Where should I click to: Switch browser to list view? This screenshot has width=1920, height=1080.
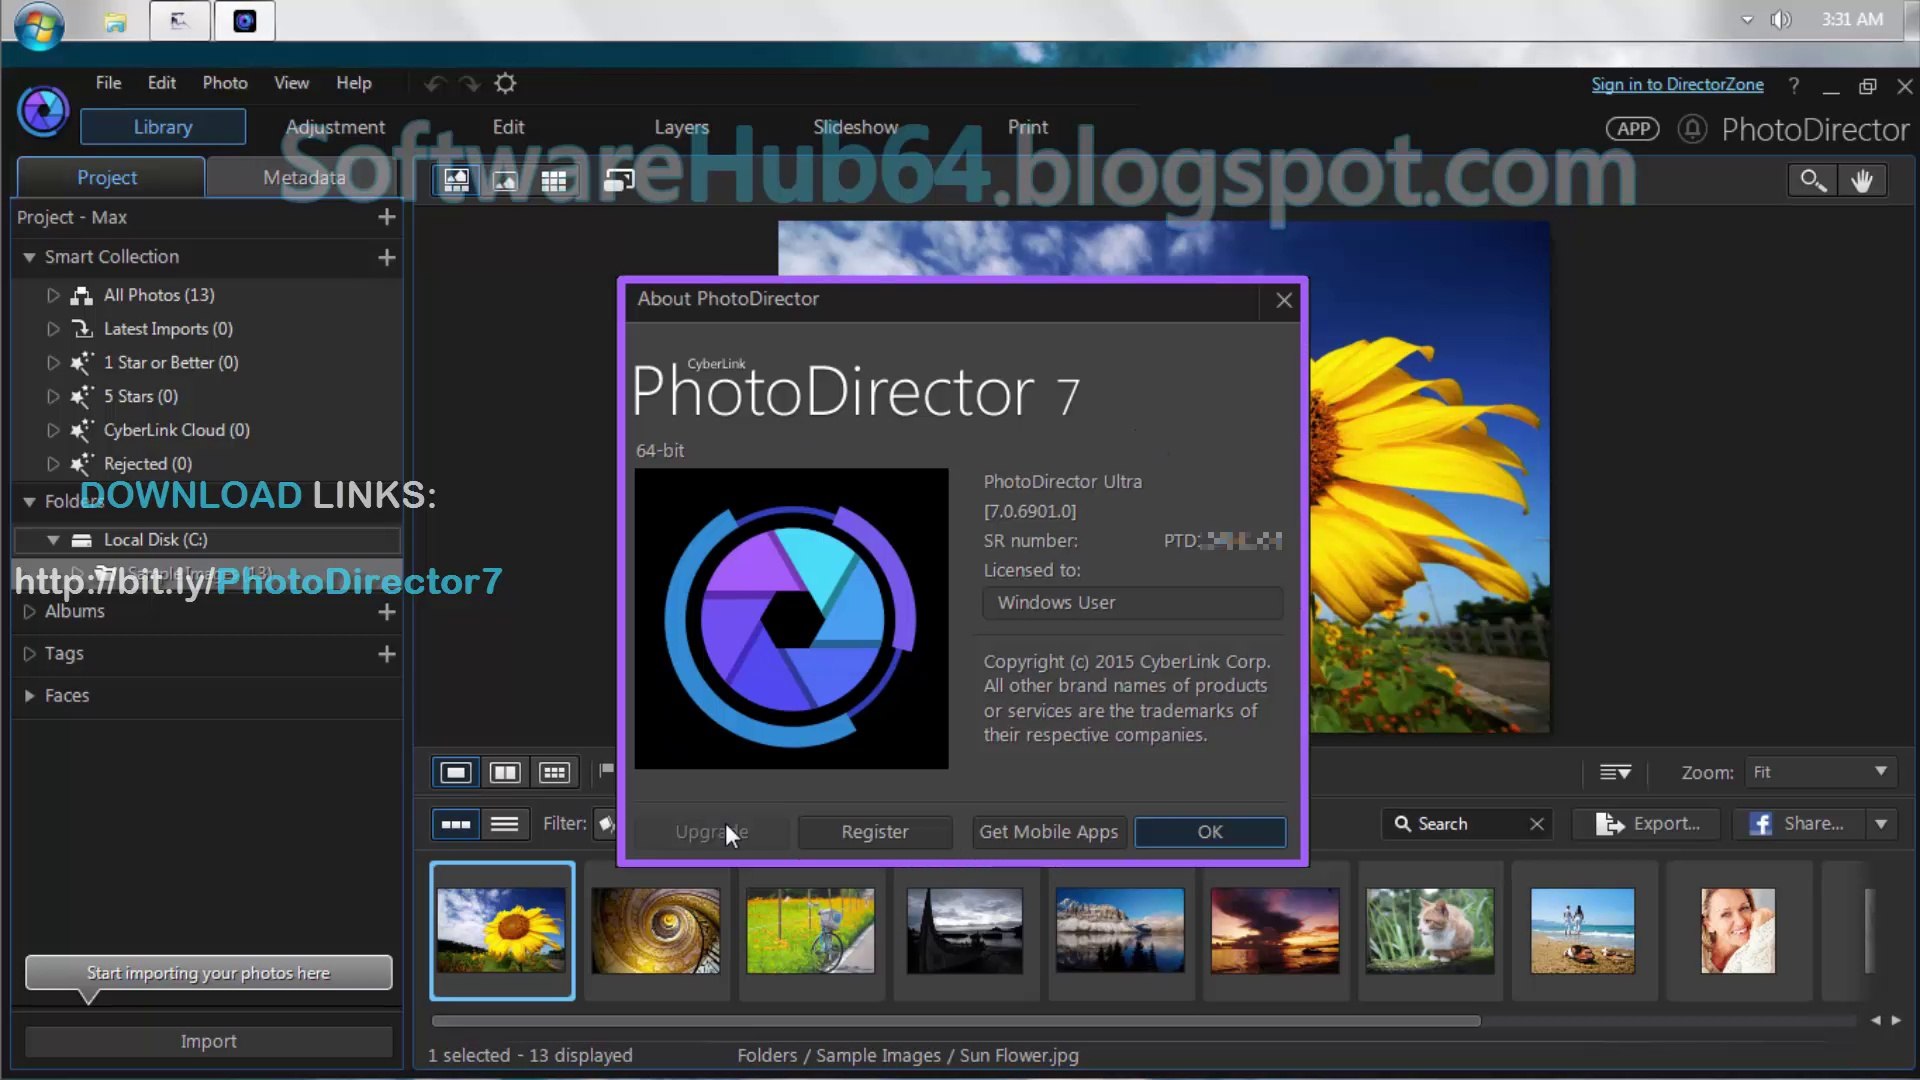[x=505, y=824]
